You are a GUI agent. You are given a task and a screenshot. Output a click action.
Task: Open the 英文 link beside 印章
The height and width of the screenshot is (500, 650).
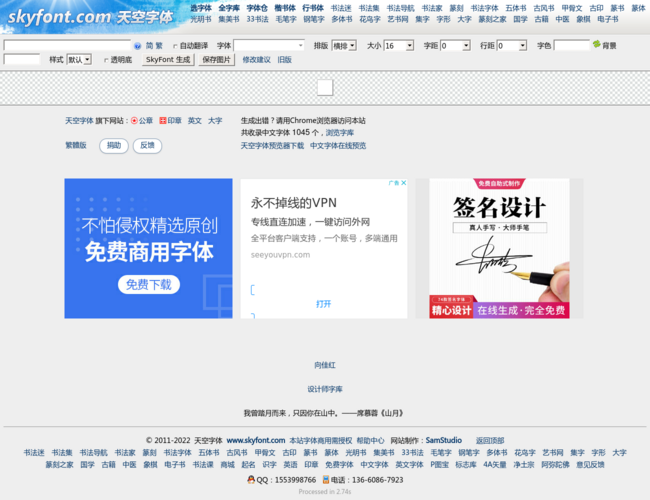(194, 121)
